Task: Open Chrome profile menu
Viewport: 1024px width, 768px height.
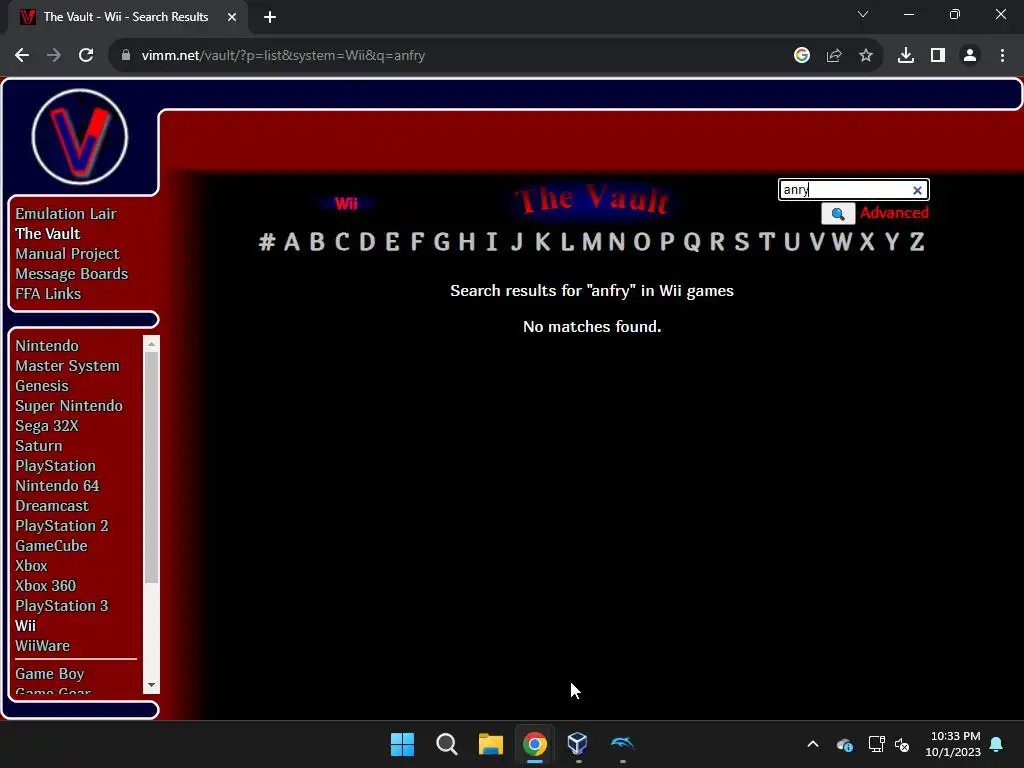Action: click(970, 56)
